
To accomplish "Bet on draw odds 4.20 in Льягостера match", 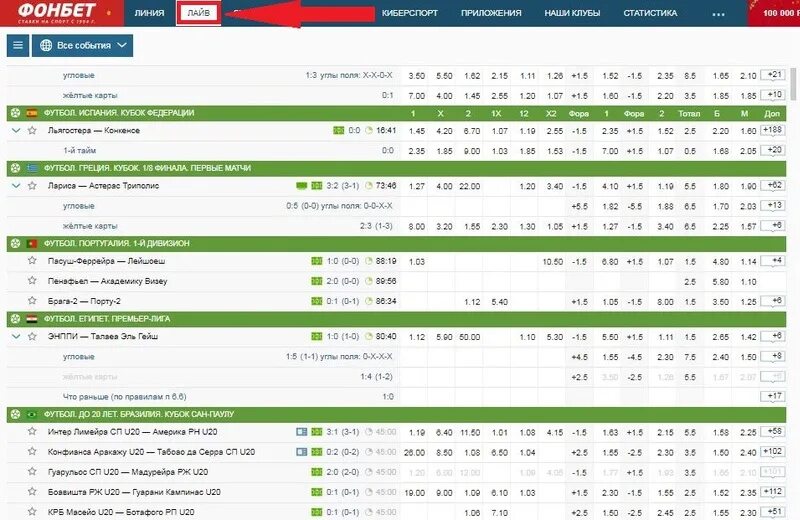I will pyautogui.click(x=444, y=131).
